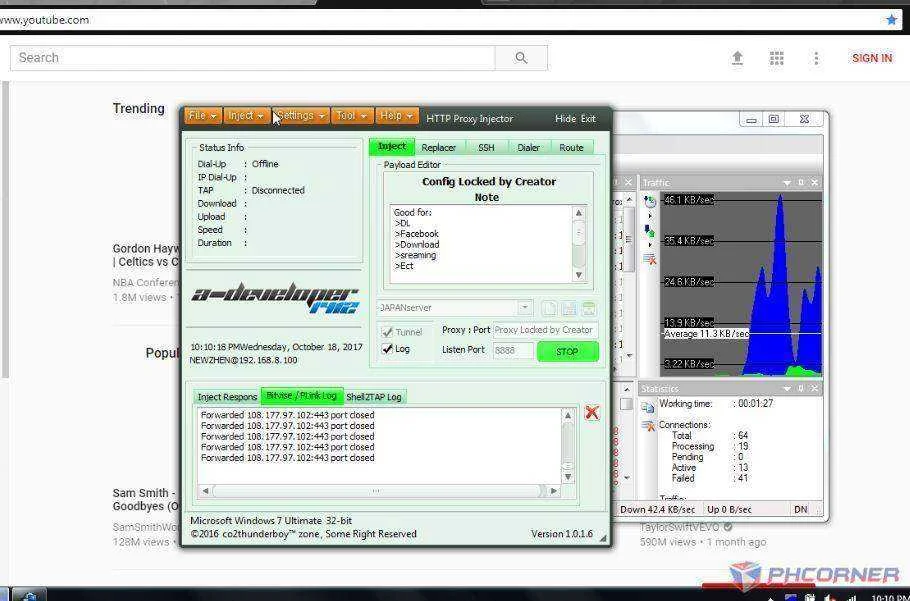Click Hide in the injector title bar
Screen dimensions: 910x601
[x=565, y=118]
